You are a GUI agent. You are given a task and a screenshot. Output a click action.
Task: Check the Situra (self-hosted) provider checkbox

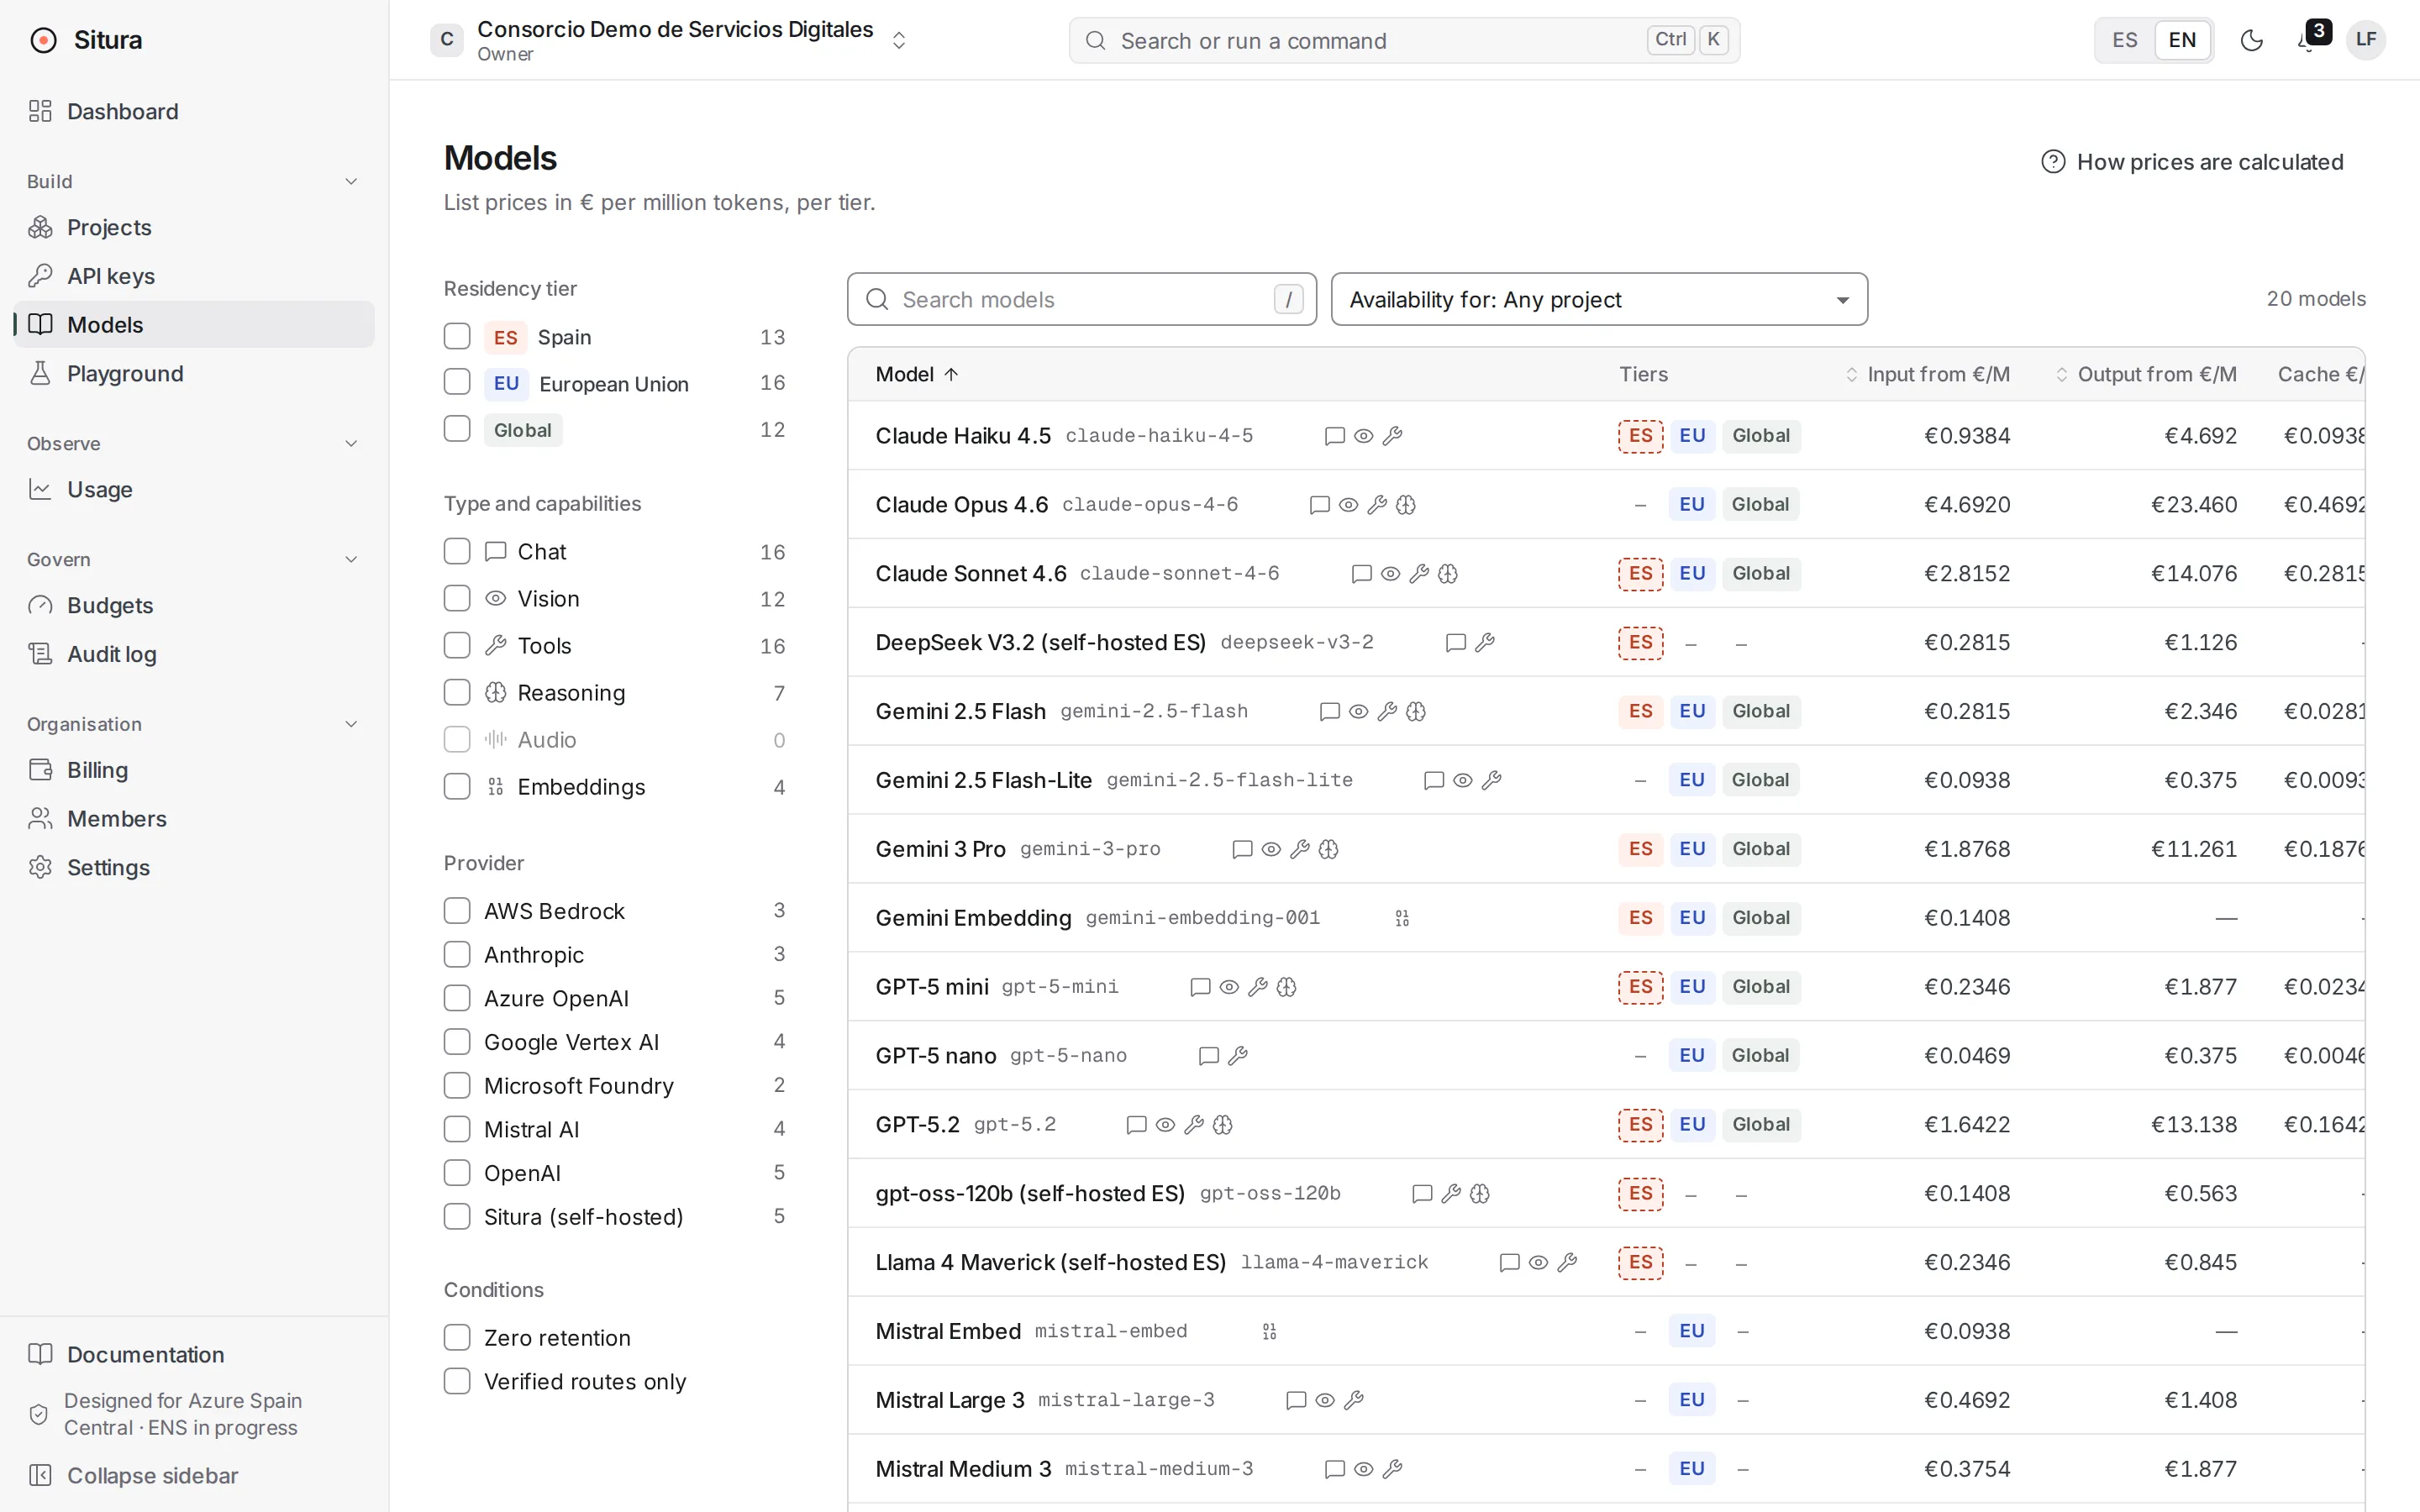[457, 1216]
